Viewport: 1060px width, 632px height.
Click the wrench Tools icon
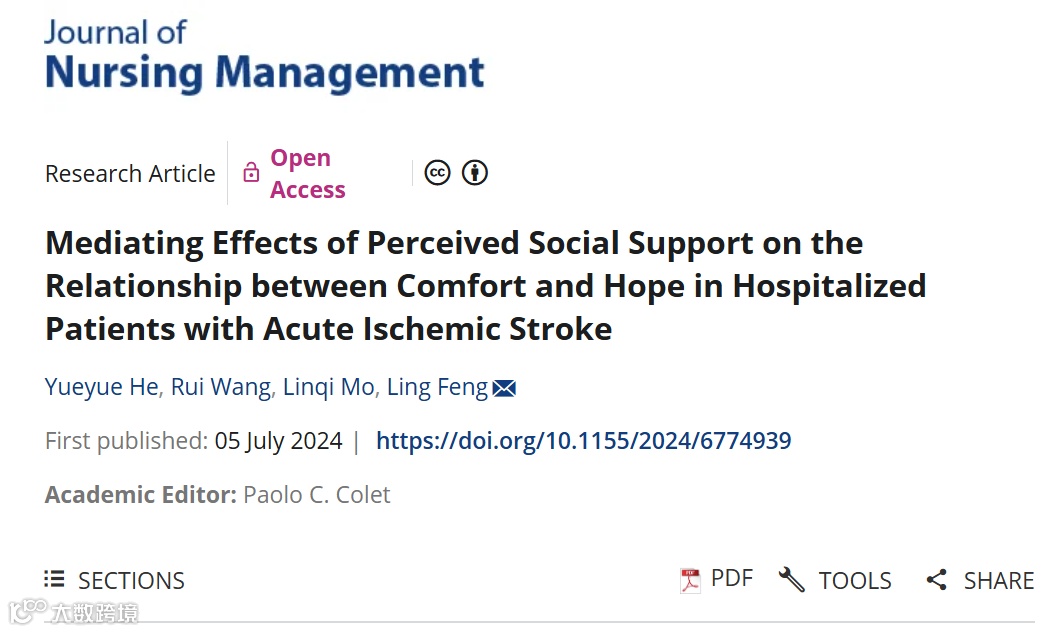click(x=791, y=580)
